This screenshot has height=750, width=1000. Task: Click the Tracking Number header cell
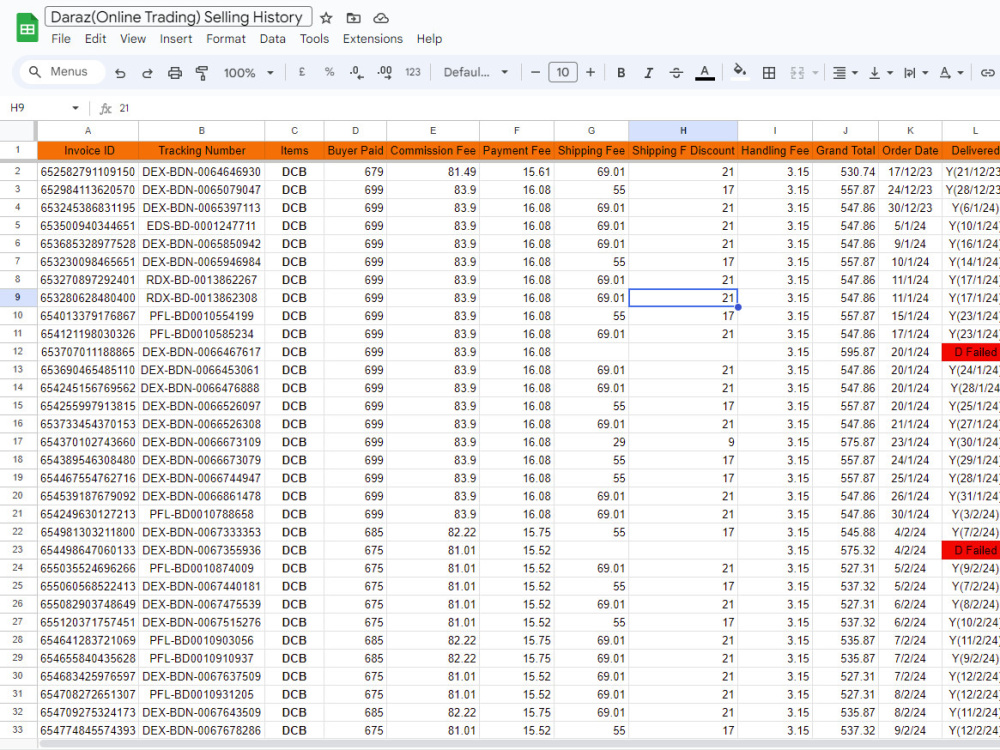[x=202, y=151]
